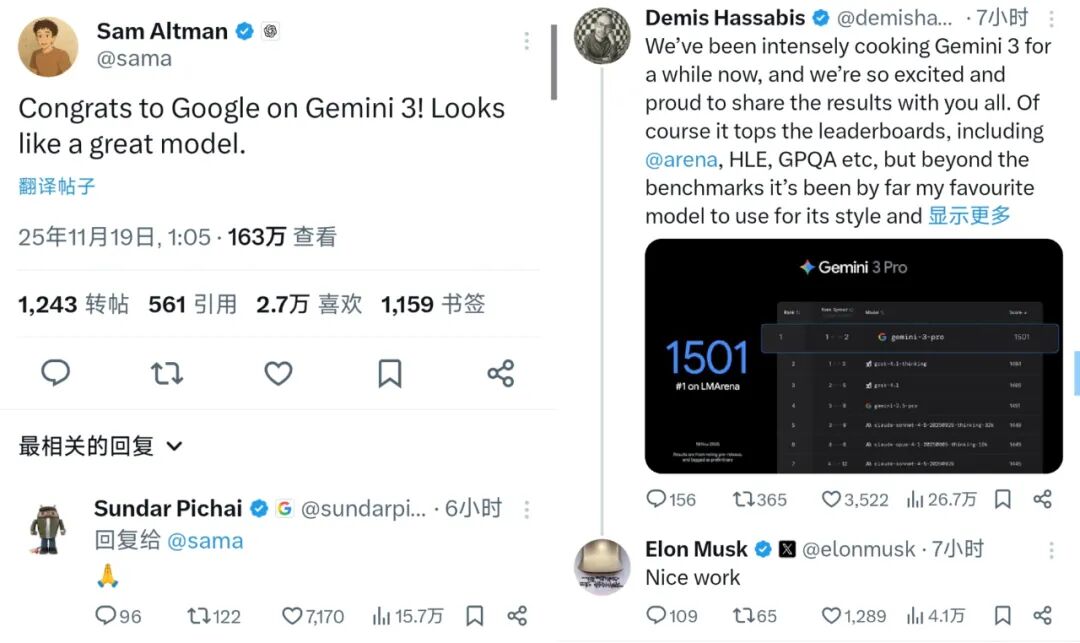
Task: Bookmark Sam Altman's post
Action: [x=390, y=373]
